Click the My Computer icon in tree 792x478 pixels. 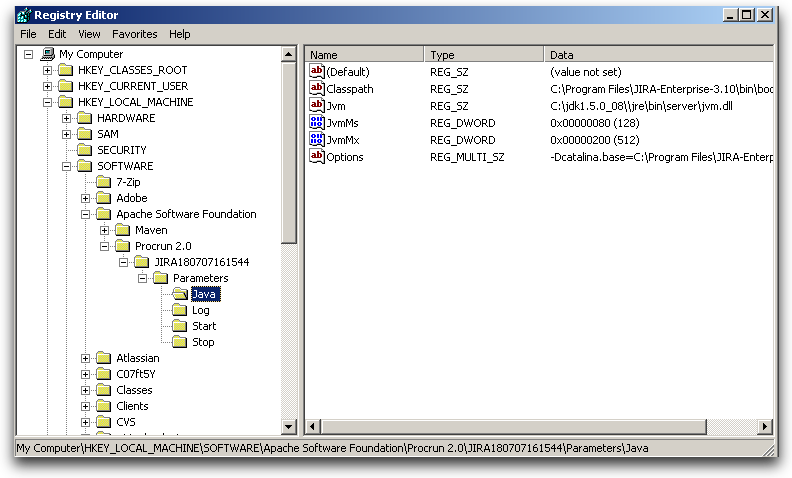[47, 54]
